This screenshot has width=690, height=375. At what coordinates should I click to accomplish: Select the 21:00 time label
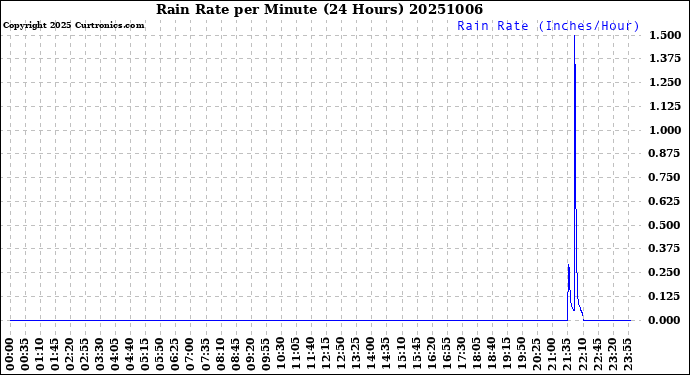tap(552, 355)
